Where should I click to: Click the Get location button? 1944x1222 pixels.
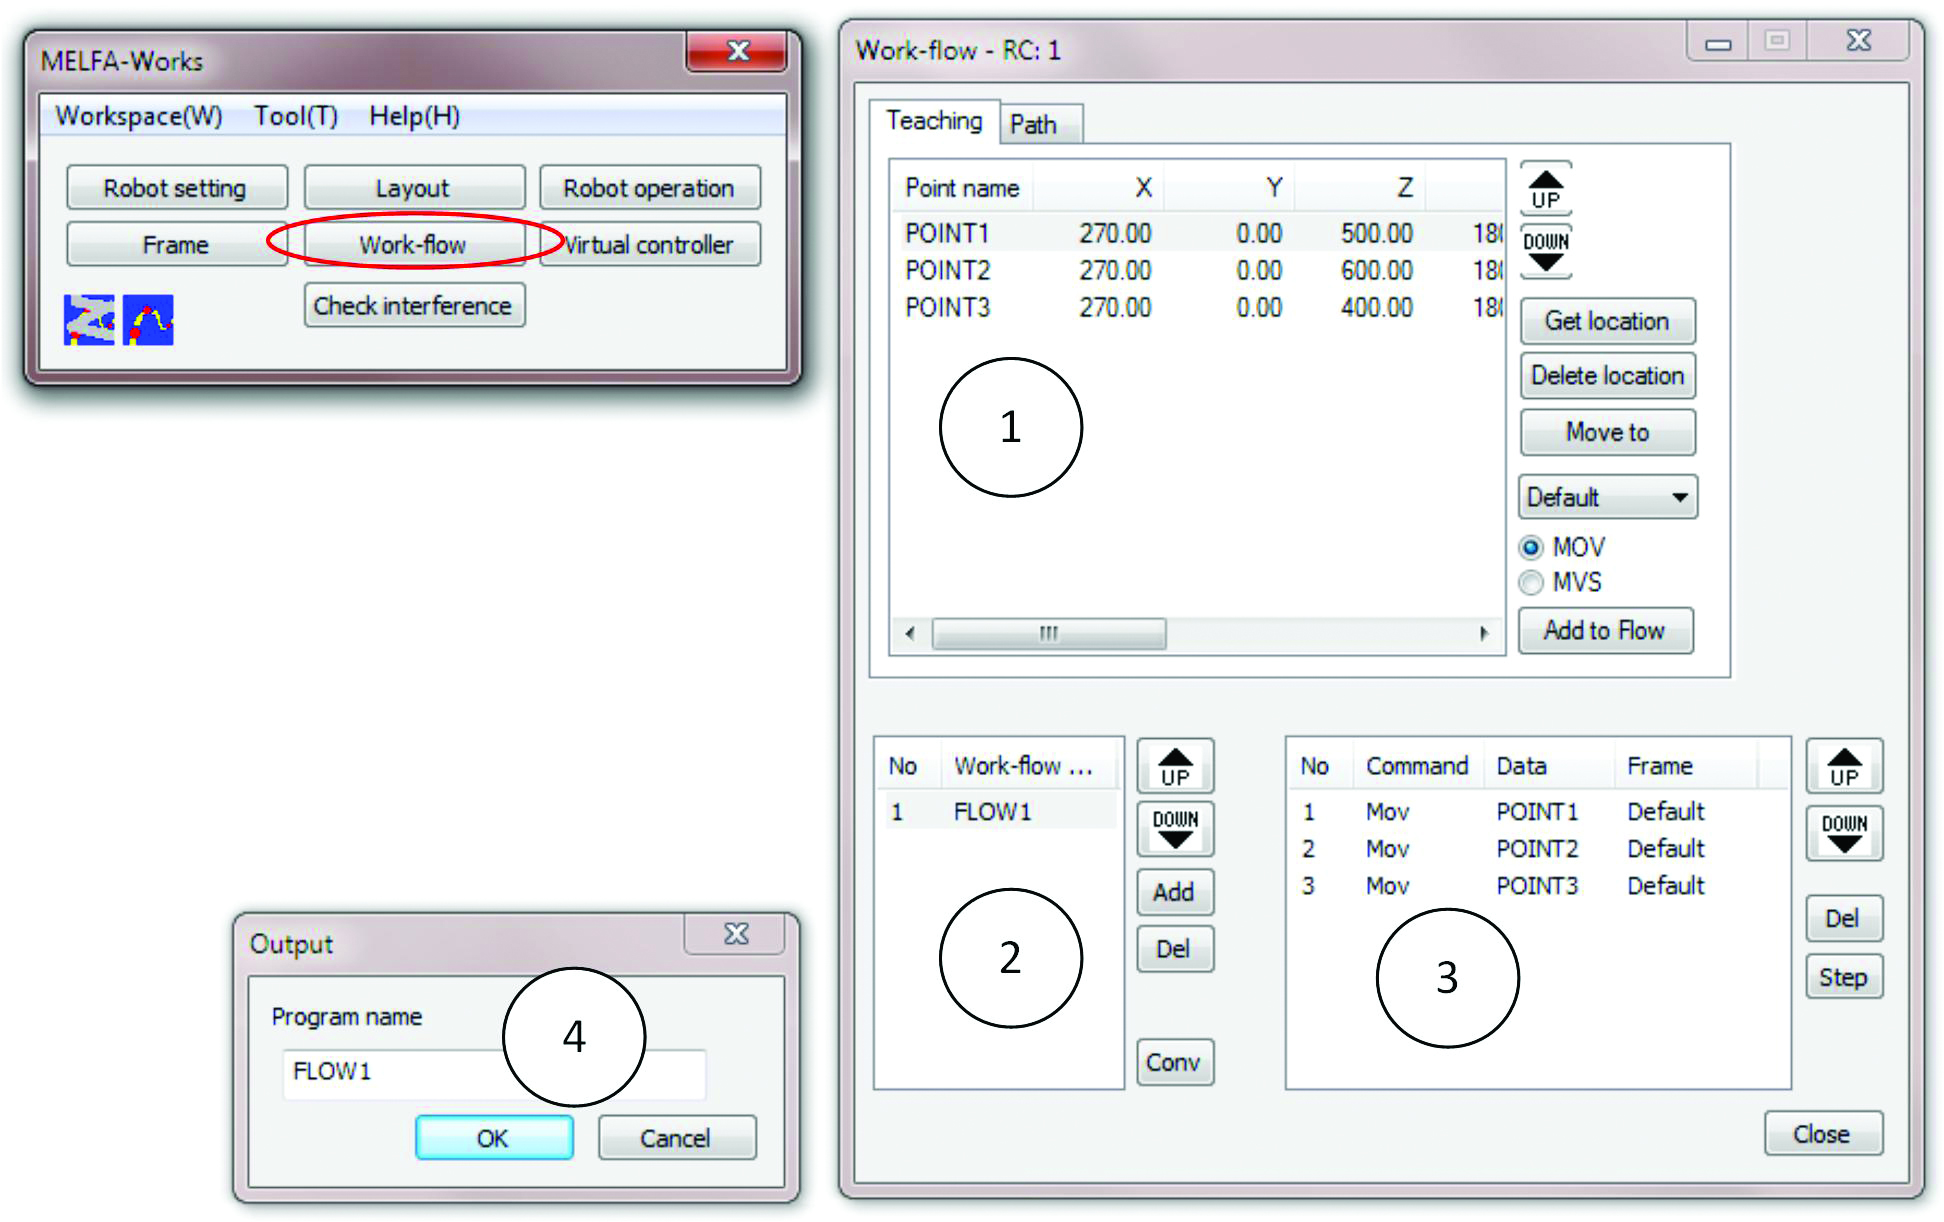pyautogui.click(x=1607, y=321)
